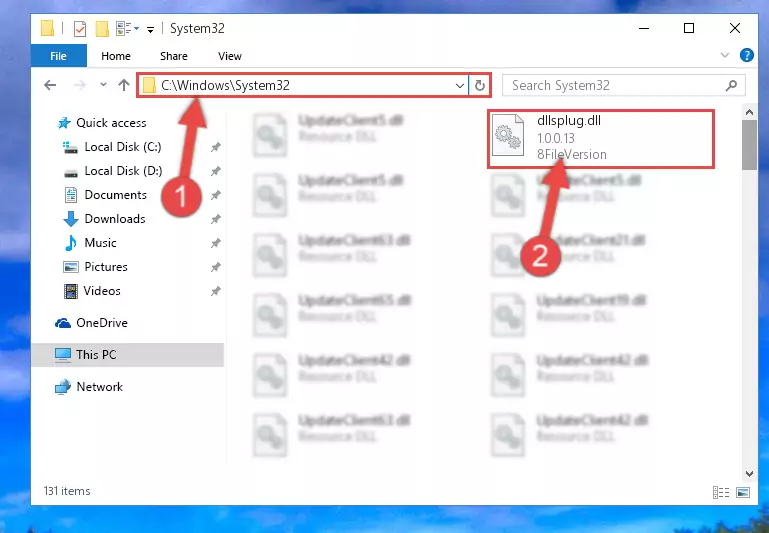Open the File ribbon tab
The image size is (769, 533).
tap(58, 56)
